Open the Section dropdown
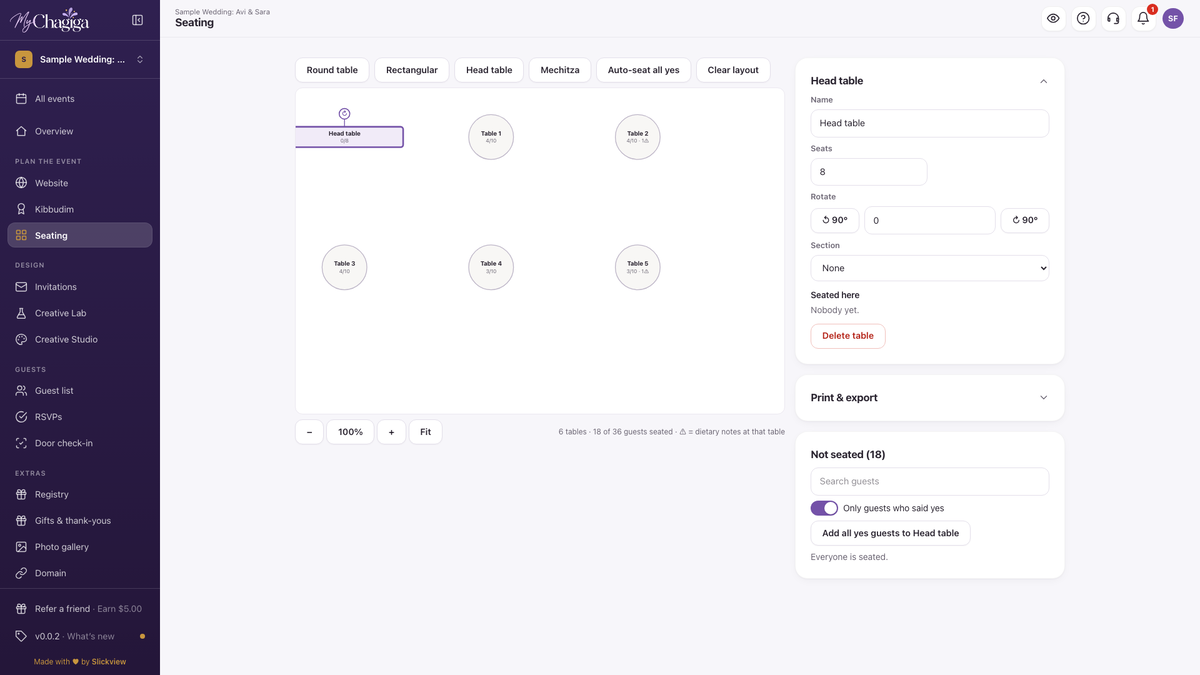The width and height of the screenshot is (1200, 675). 930,268
